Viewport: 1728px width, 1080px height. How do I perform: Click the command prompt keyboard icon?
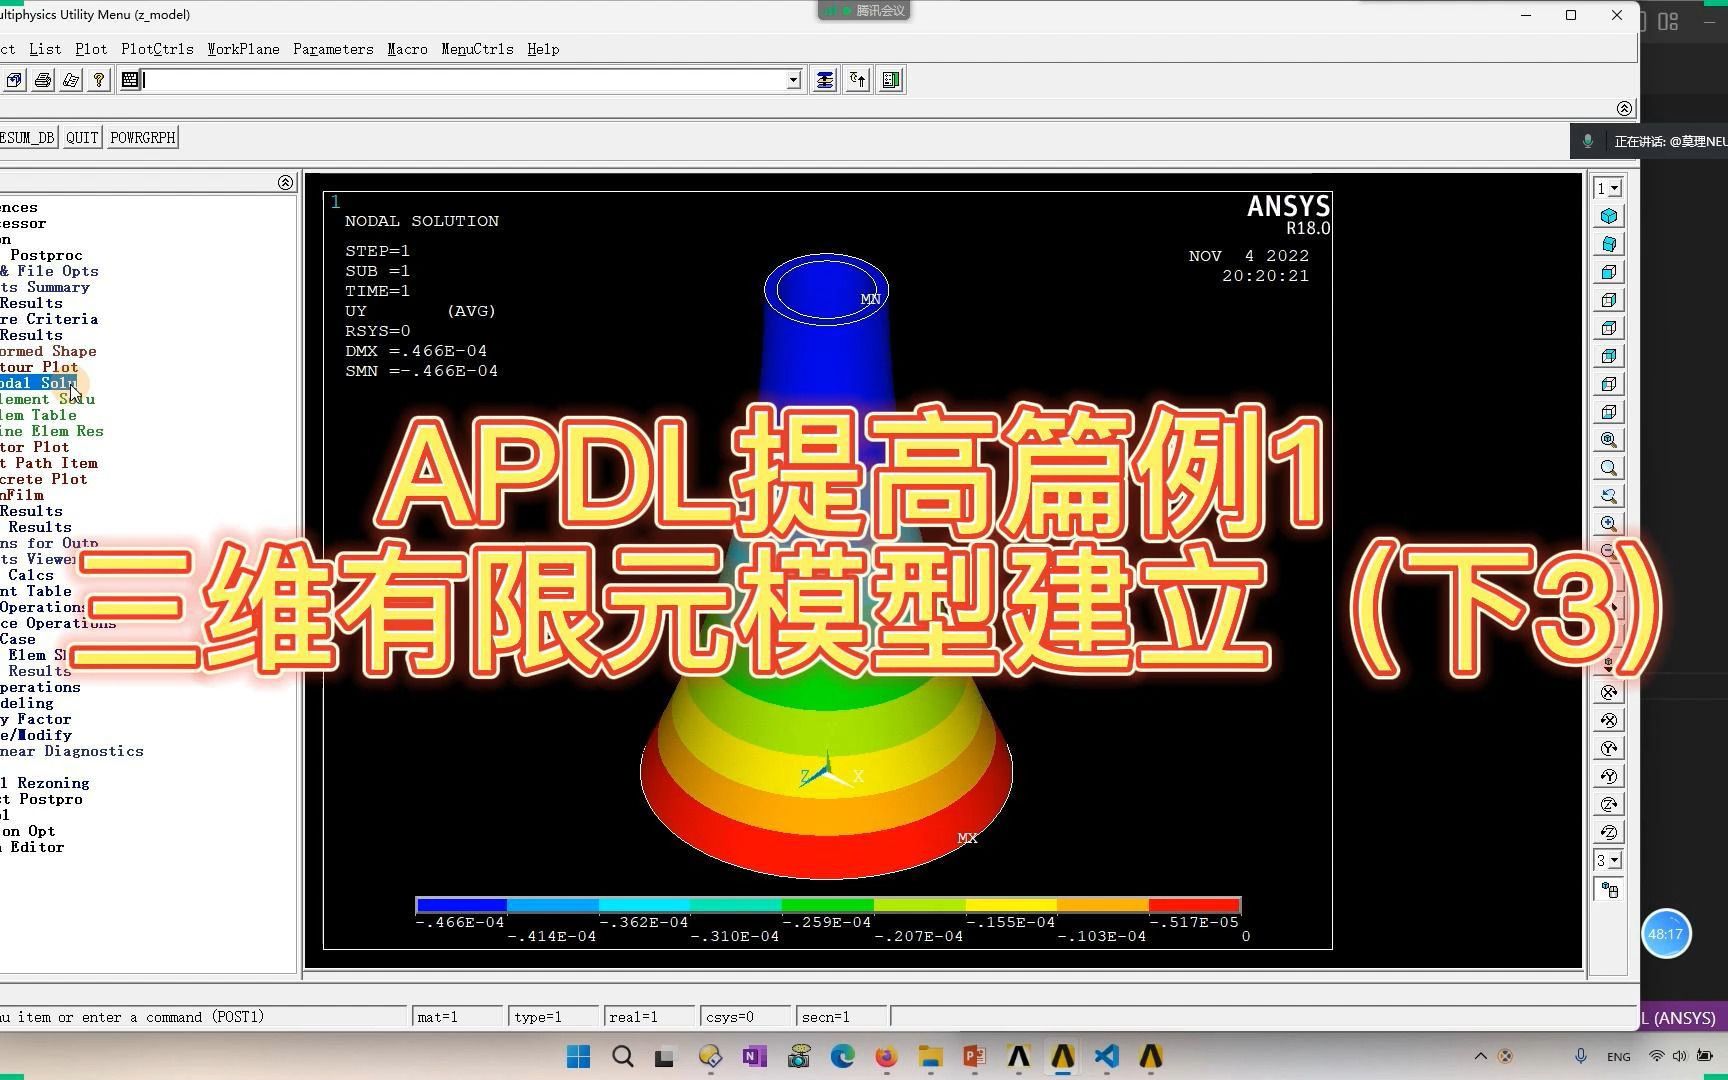click(x=130, y=80)
